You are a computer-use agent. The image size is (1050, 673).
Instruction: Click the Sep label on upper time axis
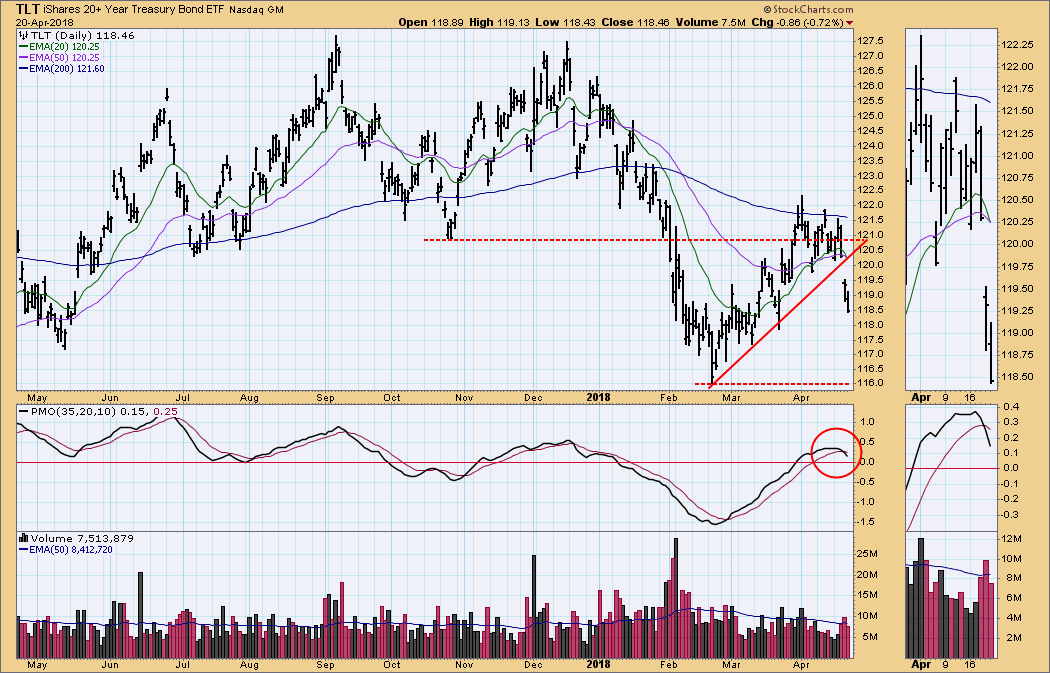pyautogui.click(x=325, y=398)
